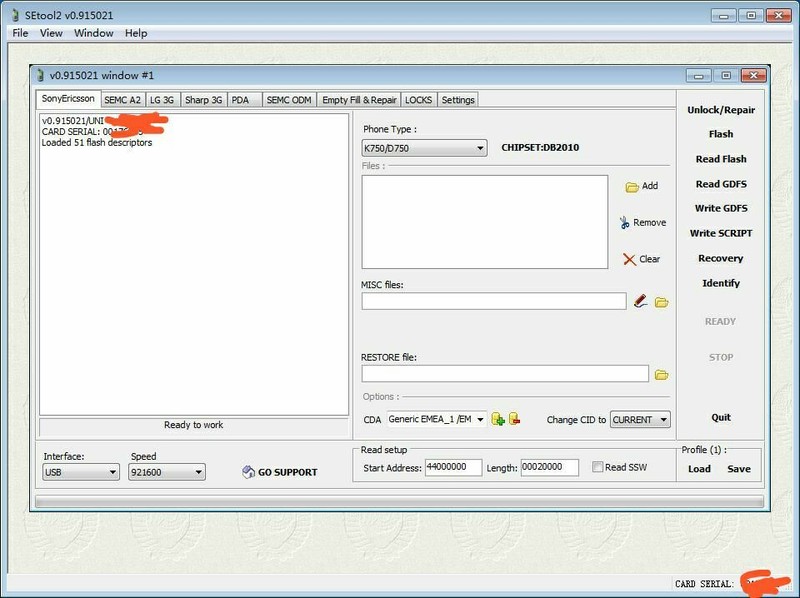
Task: Maximize the inner window #1
Action: [x=726, y=76]
